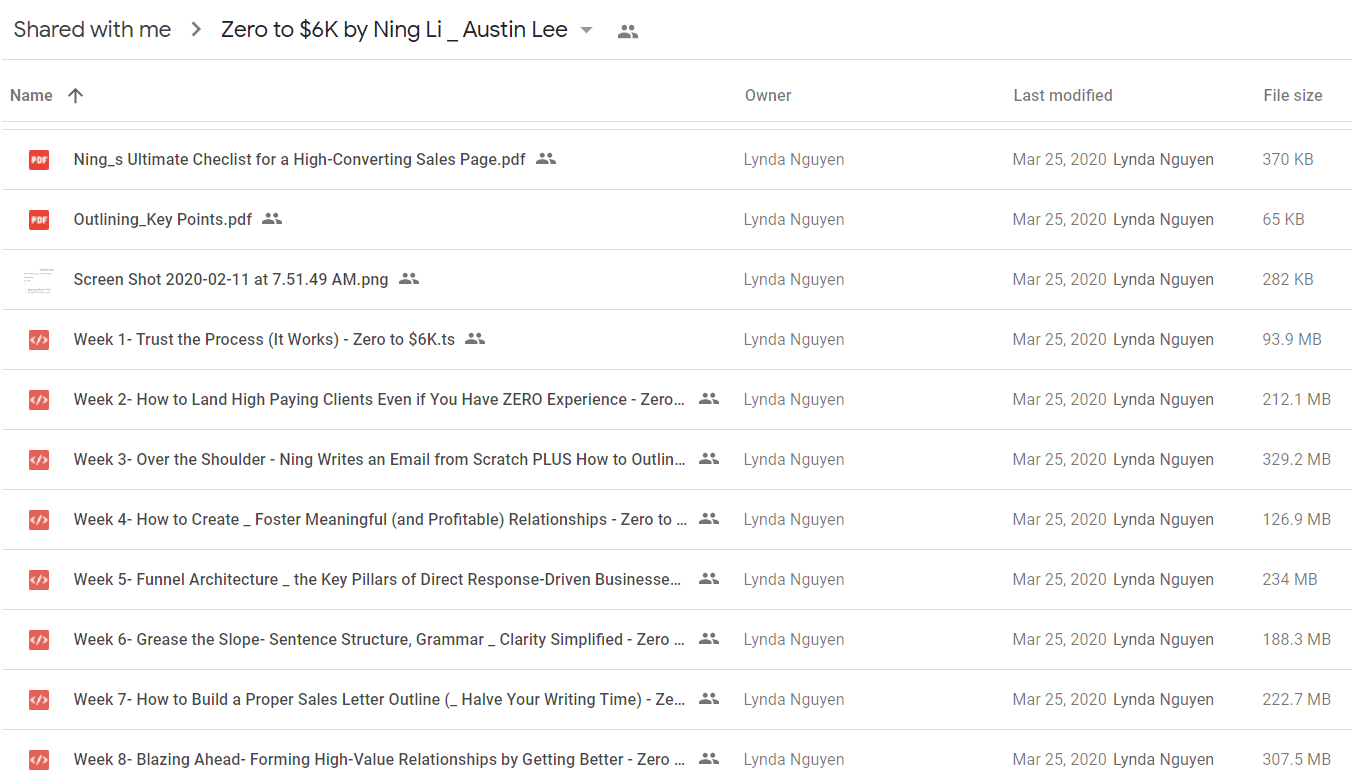Click the File size column header
The height and width of the screenshot is (782, 1352).
tap(1293, 95)
